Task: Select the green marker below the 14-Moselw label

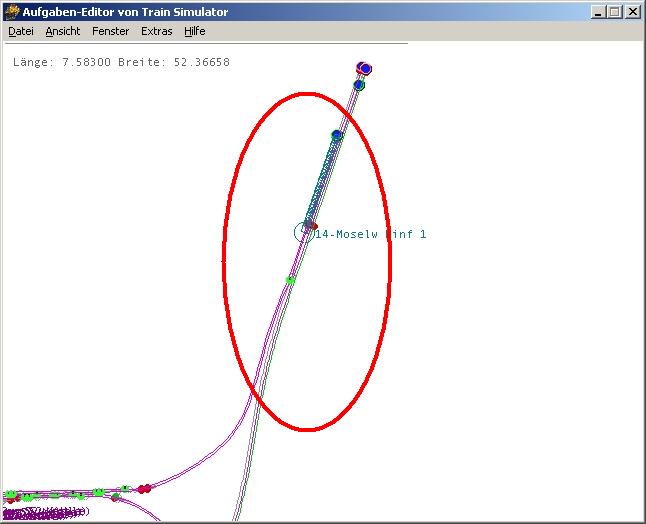Action: tap(291, 280)
